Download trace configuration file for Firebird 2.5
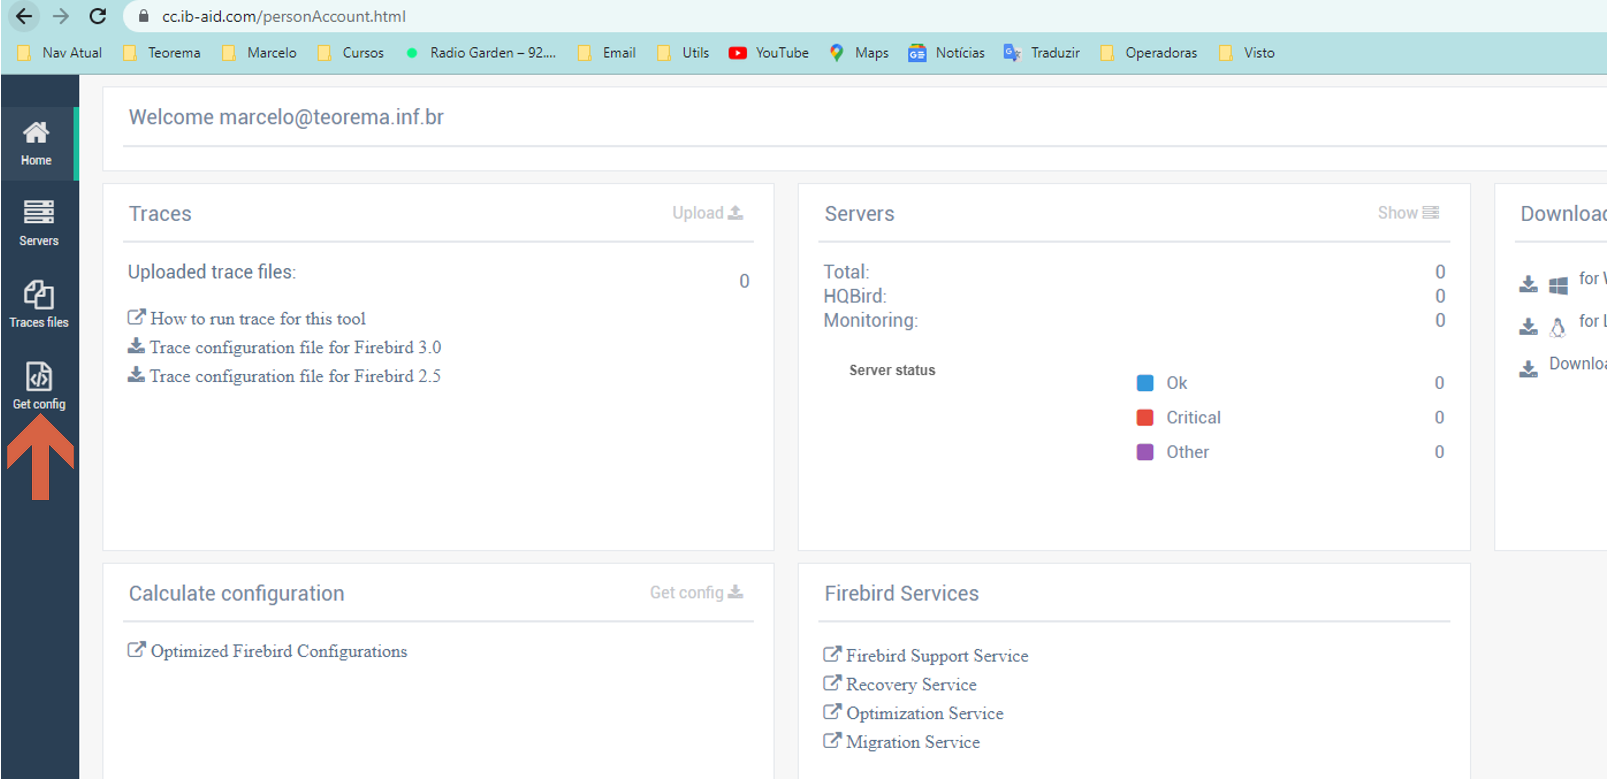 284,376
